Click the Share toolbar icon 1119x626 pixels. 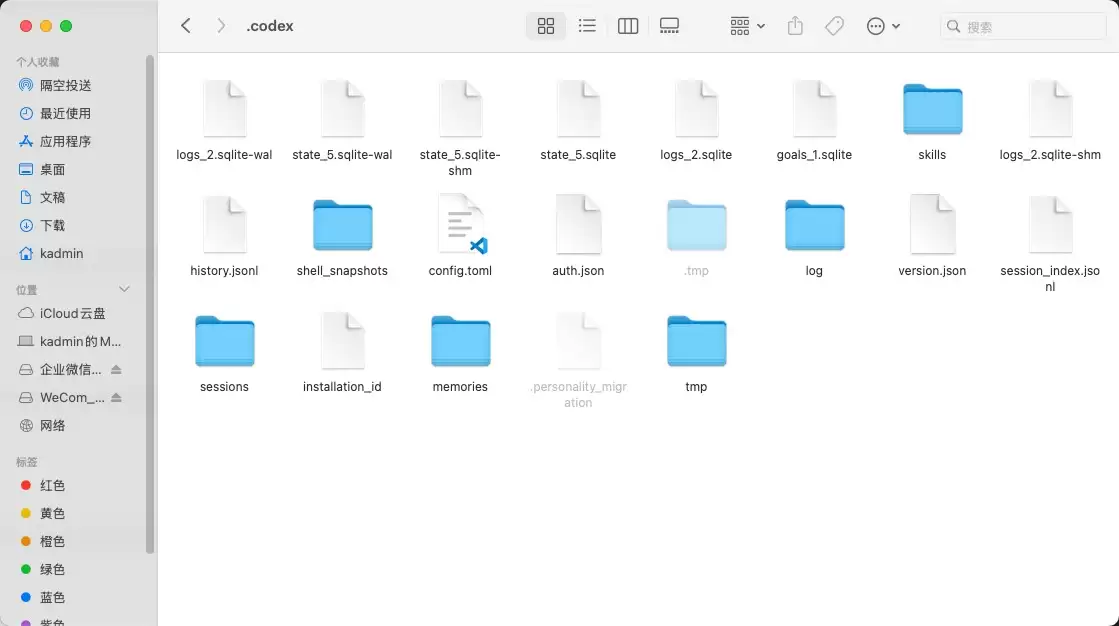click(795, 26)
